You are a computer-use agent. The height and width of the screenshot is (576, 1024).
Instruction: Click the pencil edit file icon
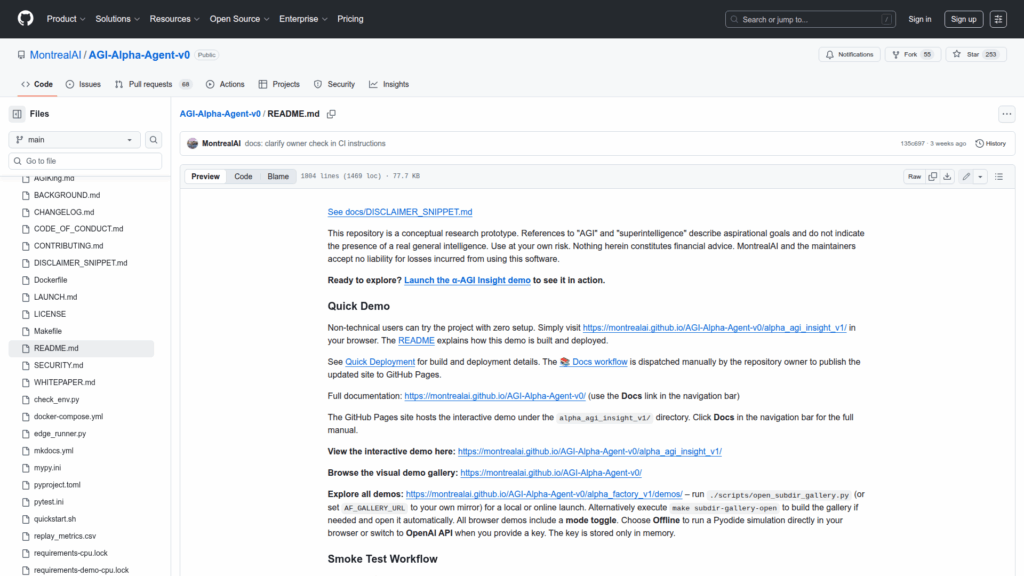tap(966, 177)
